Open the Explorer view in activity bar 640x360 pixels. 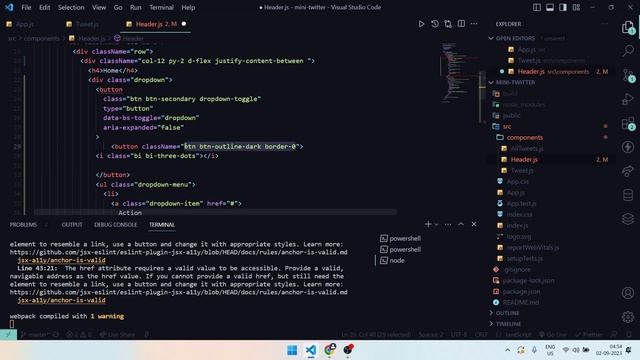(x=628, y=28)
